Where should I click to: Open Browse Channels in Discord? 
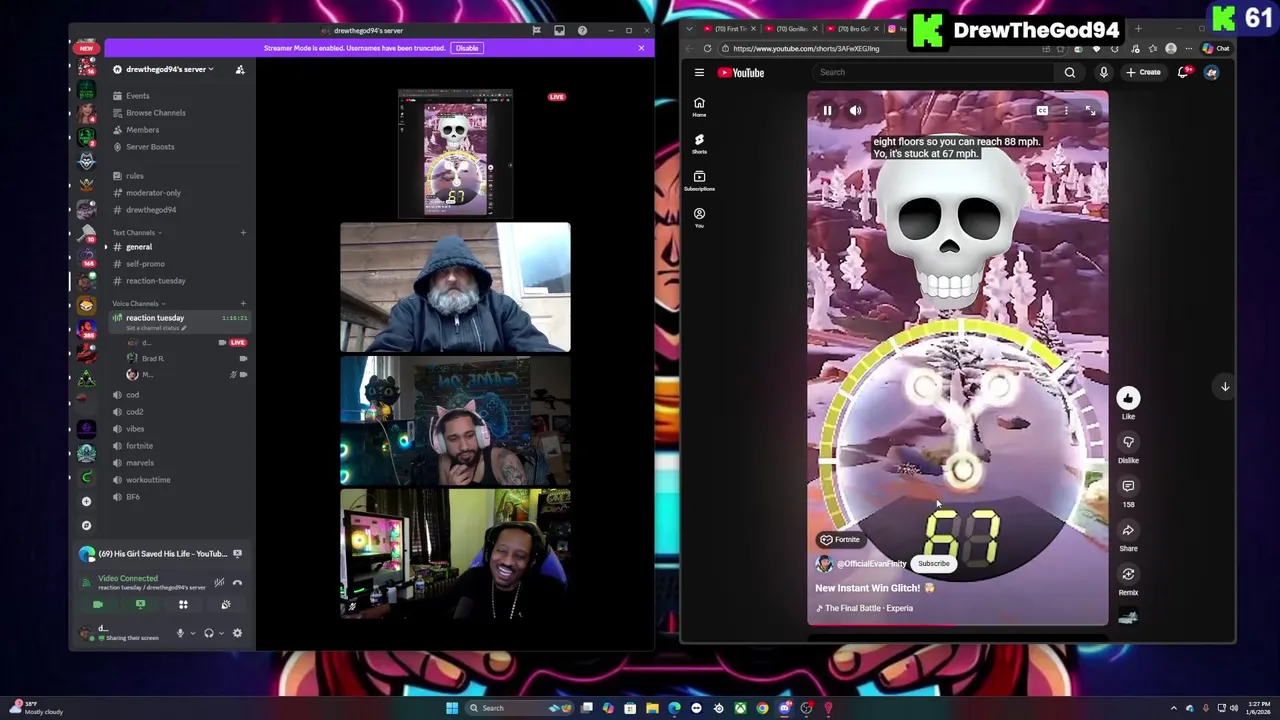click(155, 113)
